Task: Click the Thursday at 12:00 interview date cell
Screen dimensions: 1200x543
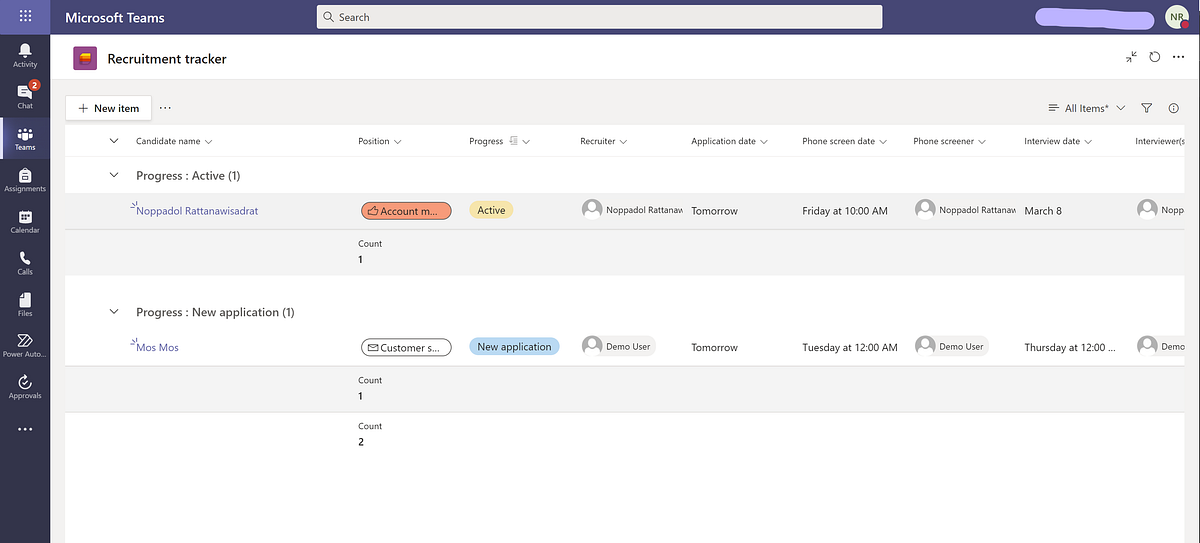Action: point(1070,348)
